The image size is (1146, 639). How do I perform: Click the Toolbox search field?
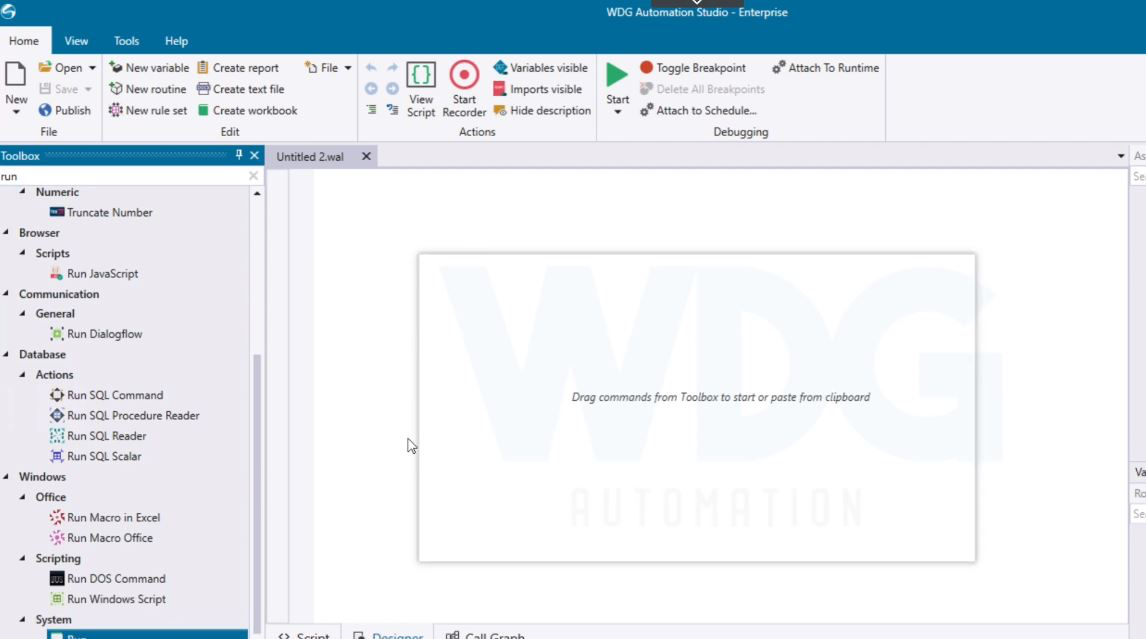pos(124,176)
